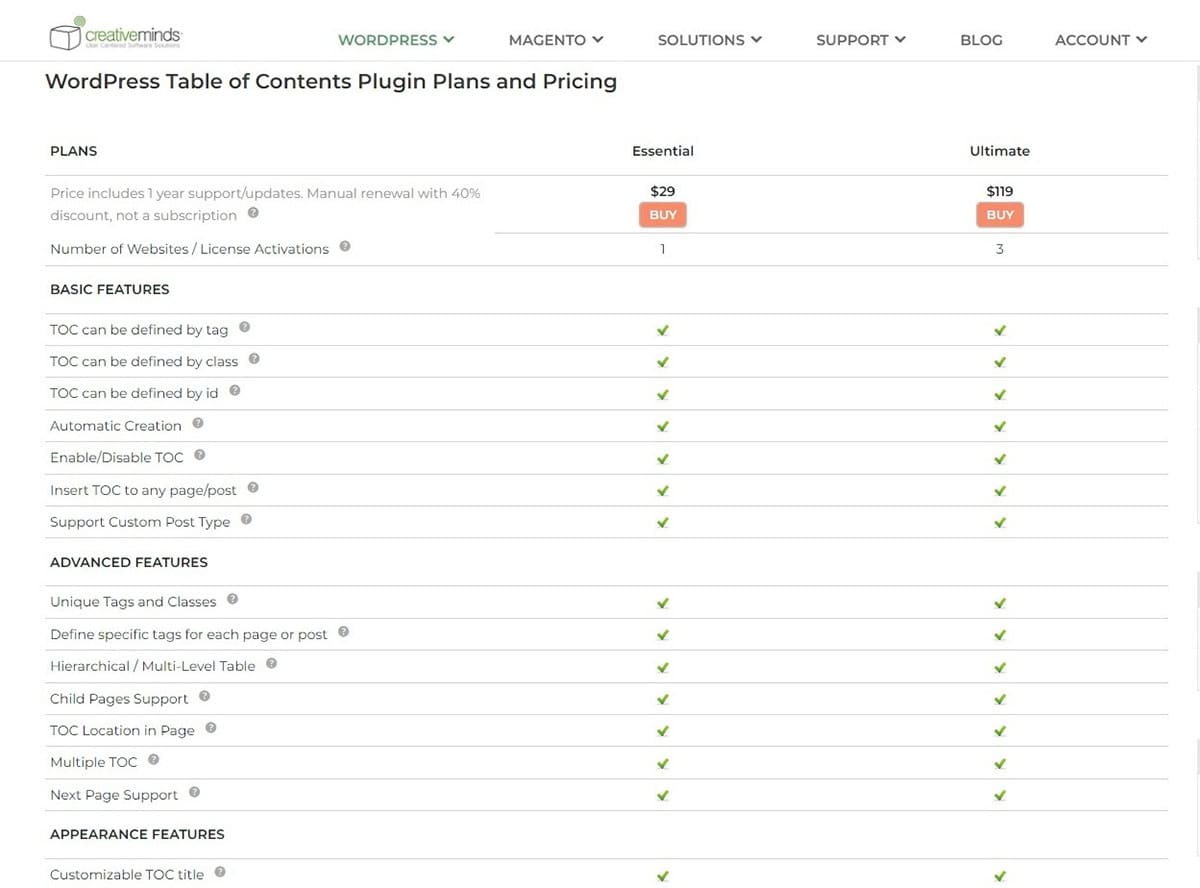Image resolution: width=1200 pixels, height=888 pixels.
Task: Click the ADVANCED FEATURES section heading
Action: [x=129, y=562]
